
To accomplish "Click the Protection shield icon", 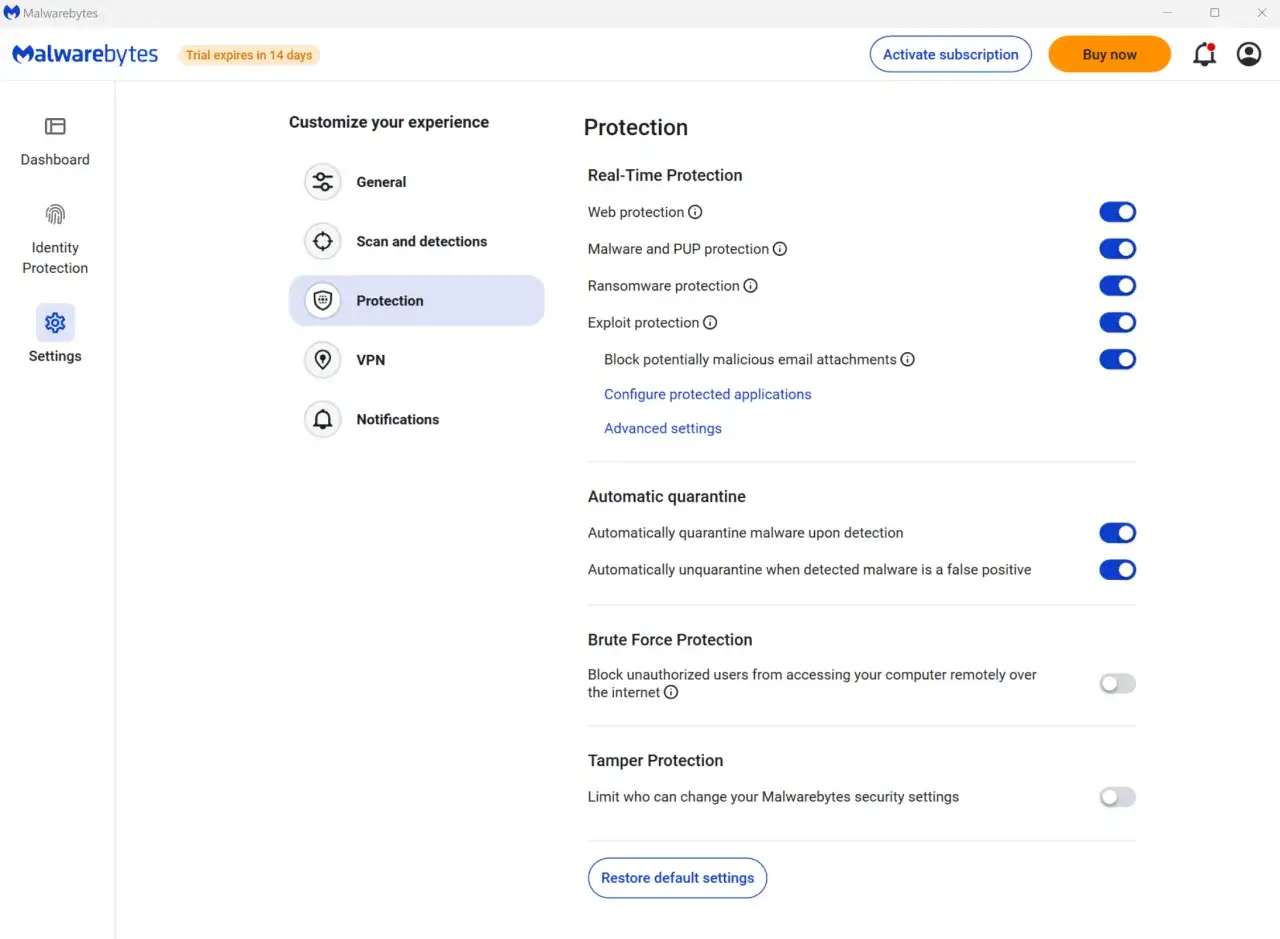I will click(322, 300).
